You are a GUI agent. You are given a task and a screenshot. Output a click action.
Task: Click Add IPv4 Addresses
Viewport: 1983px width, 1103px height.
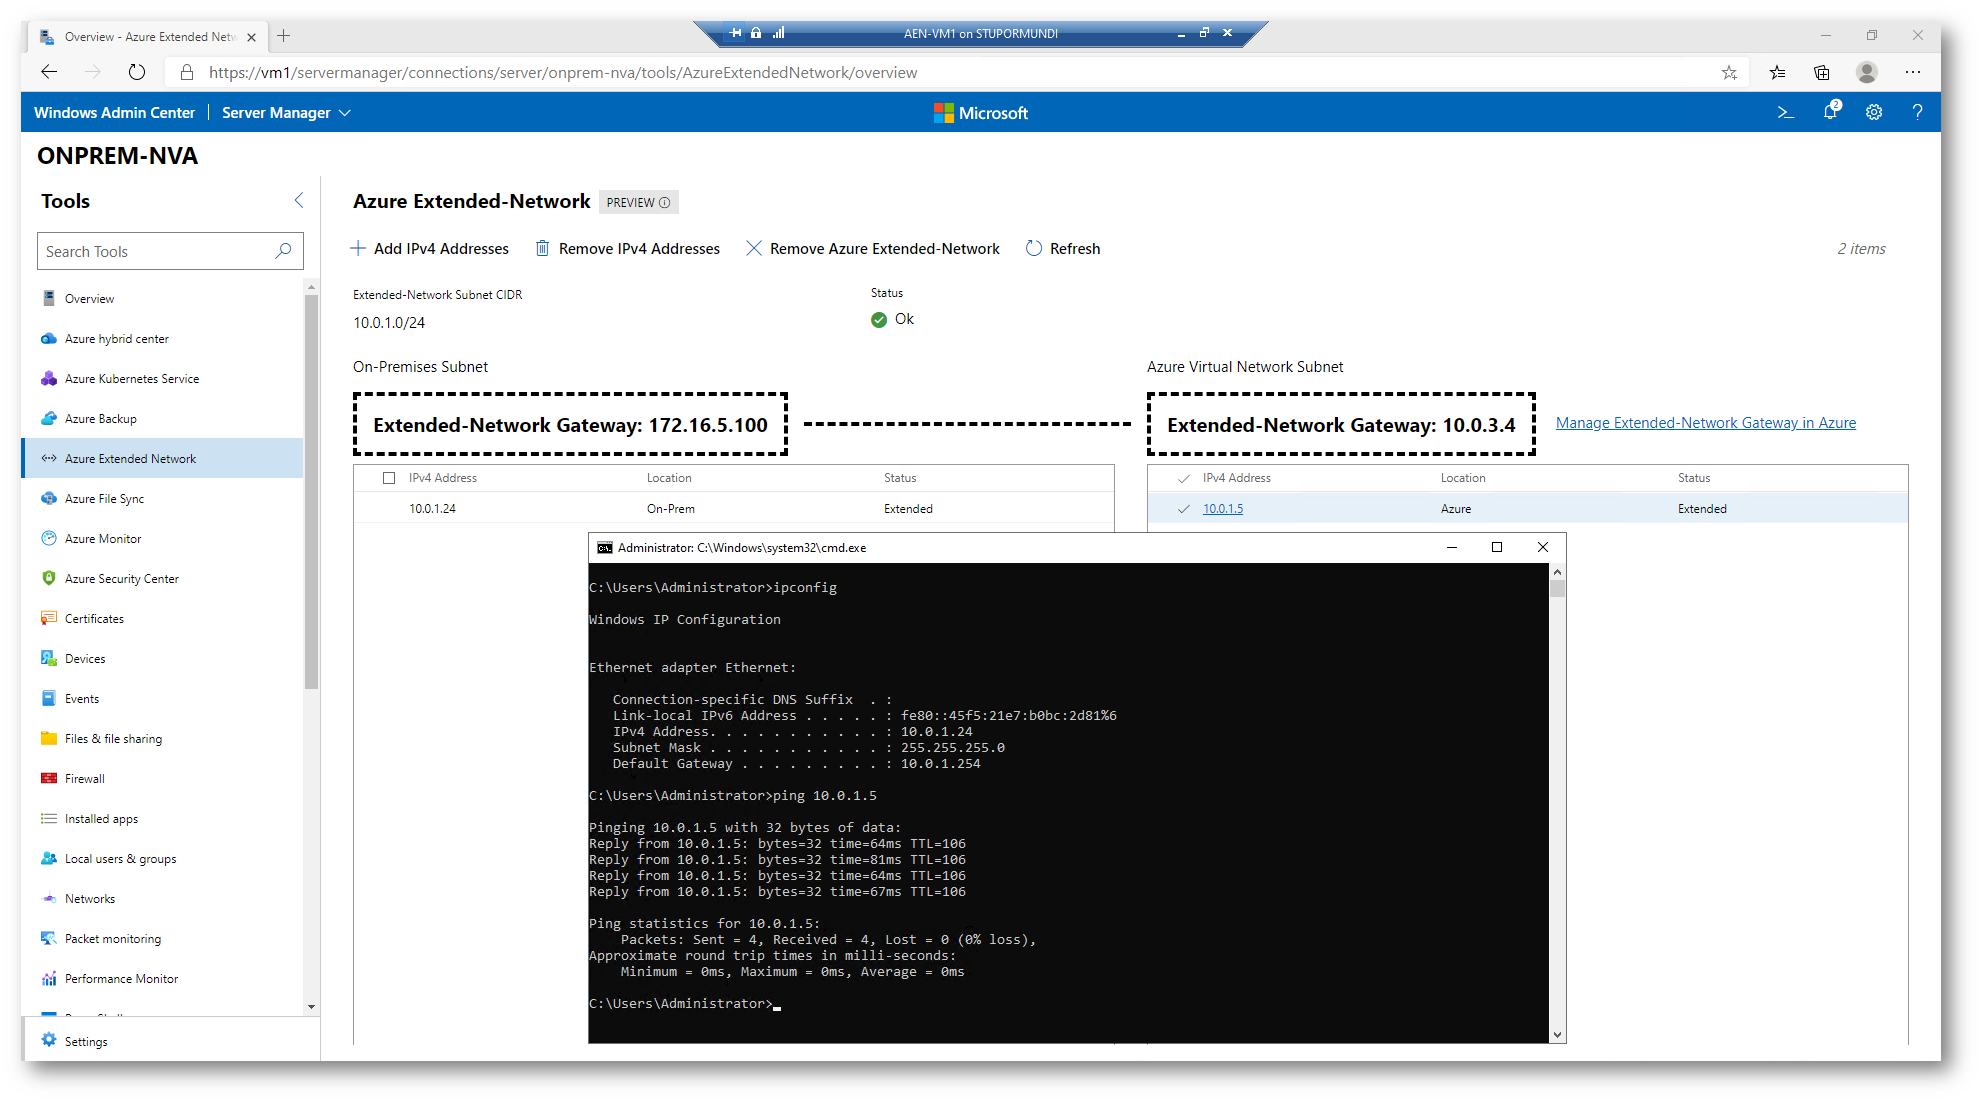click(x=430, y=248)
